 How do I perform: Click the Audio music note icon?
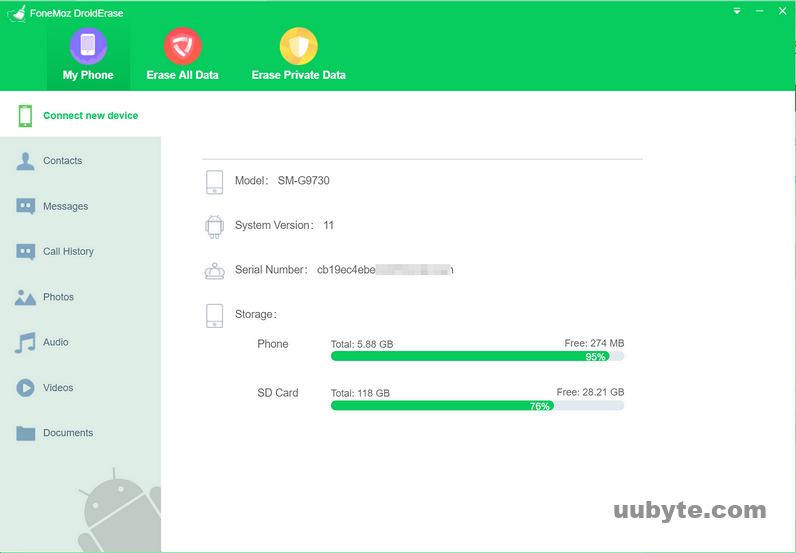coord(25,343)
